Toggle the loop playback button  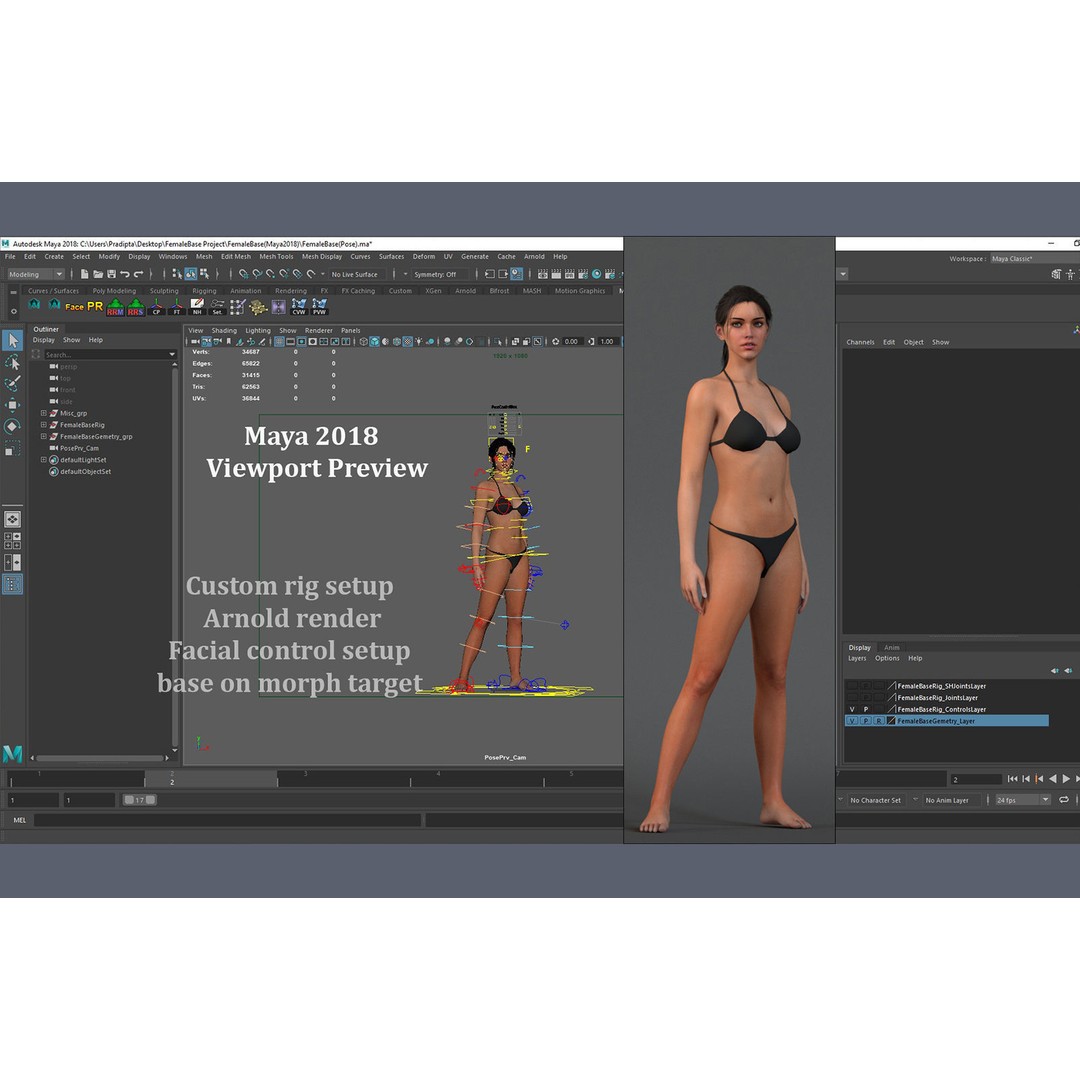pos(1063,800)
